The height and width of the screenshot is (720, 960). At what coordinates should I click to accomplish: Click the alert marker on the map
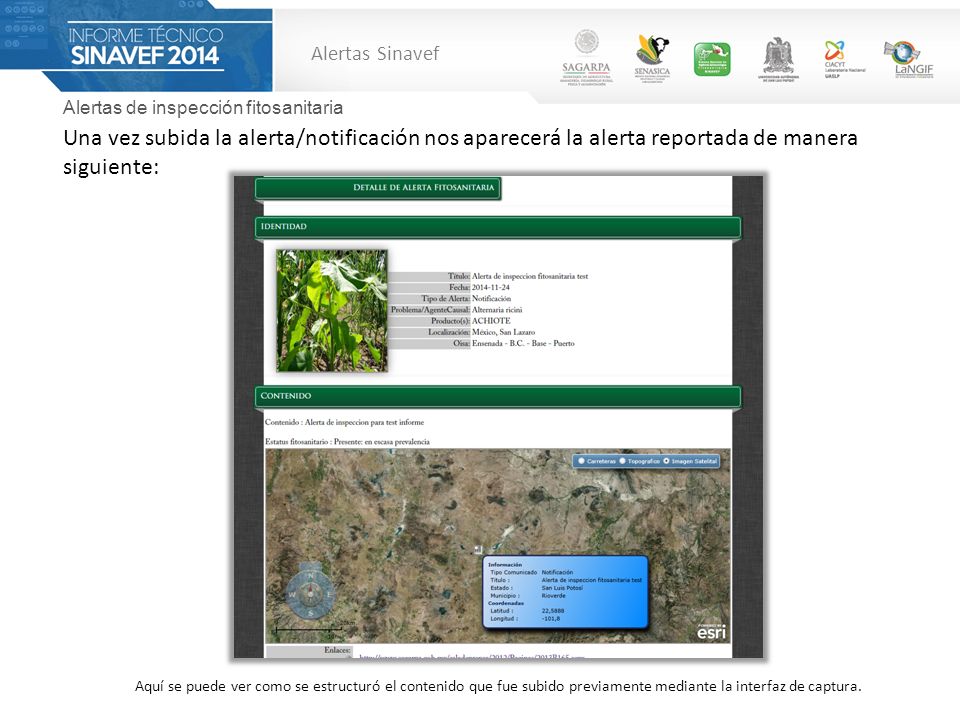click(478, 549)
